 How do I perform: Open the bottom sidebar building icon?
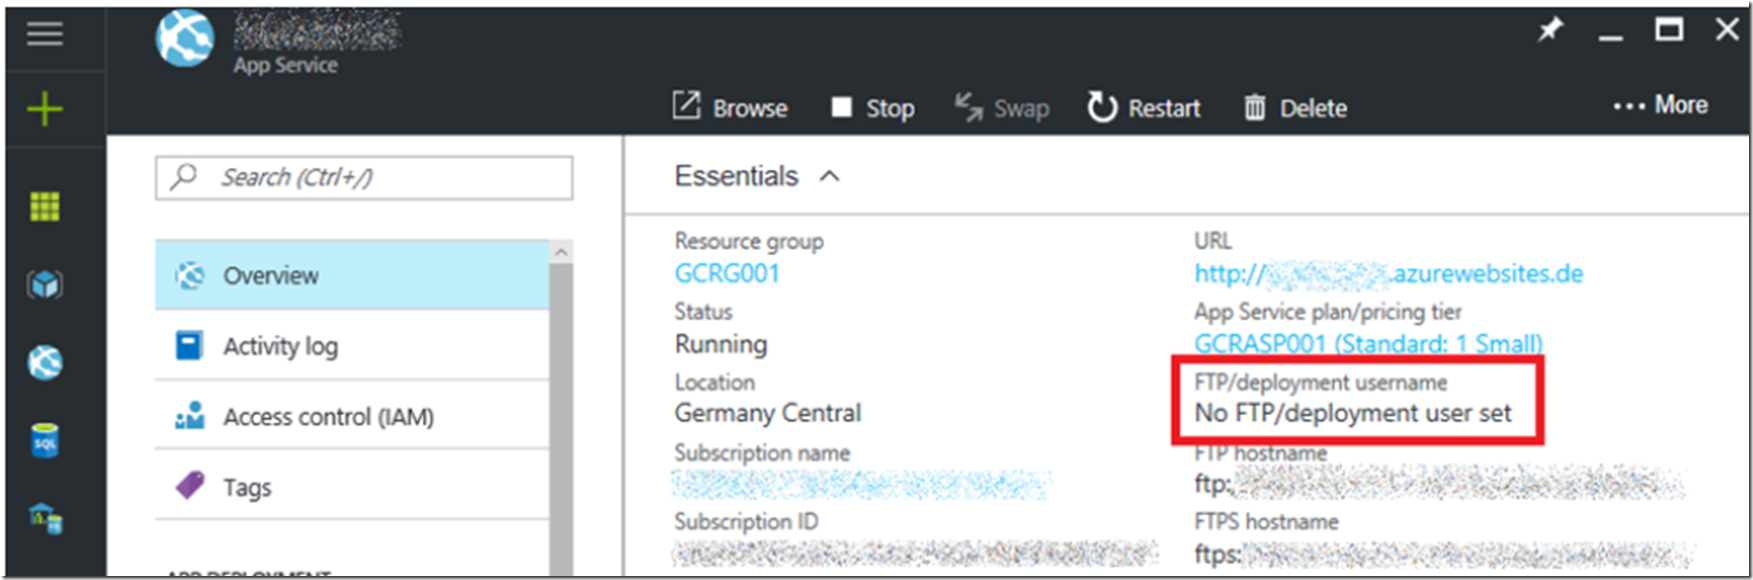point(45,518)
